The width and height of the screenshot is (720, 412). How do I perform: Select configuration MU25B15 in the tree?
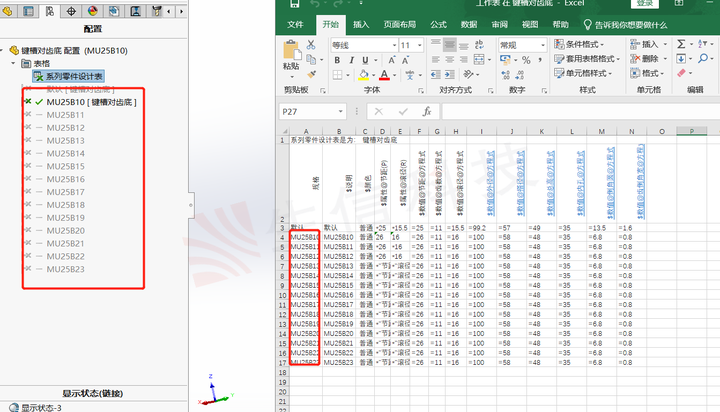pos(66,166)
